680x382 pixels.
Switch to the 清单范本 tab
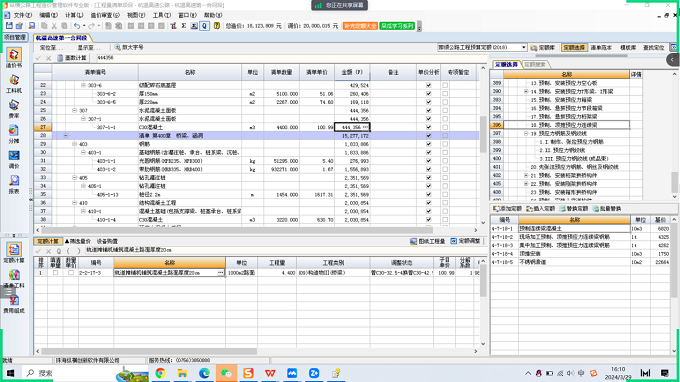pos(601,48)
